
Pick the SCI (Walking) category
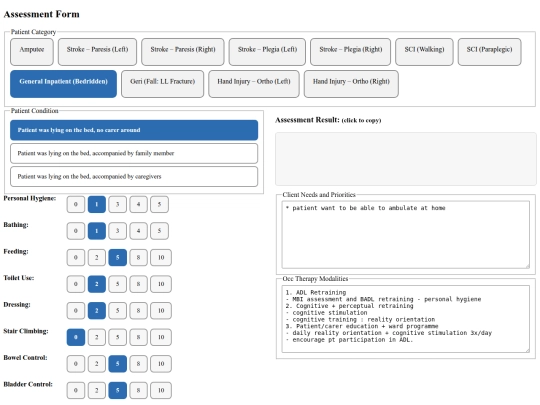(424, 52)
